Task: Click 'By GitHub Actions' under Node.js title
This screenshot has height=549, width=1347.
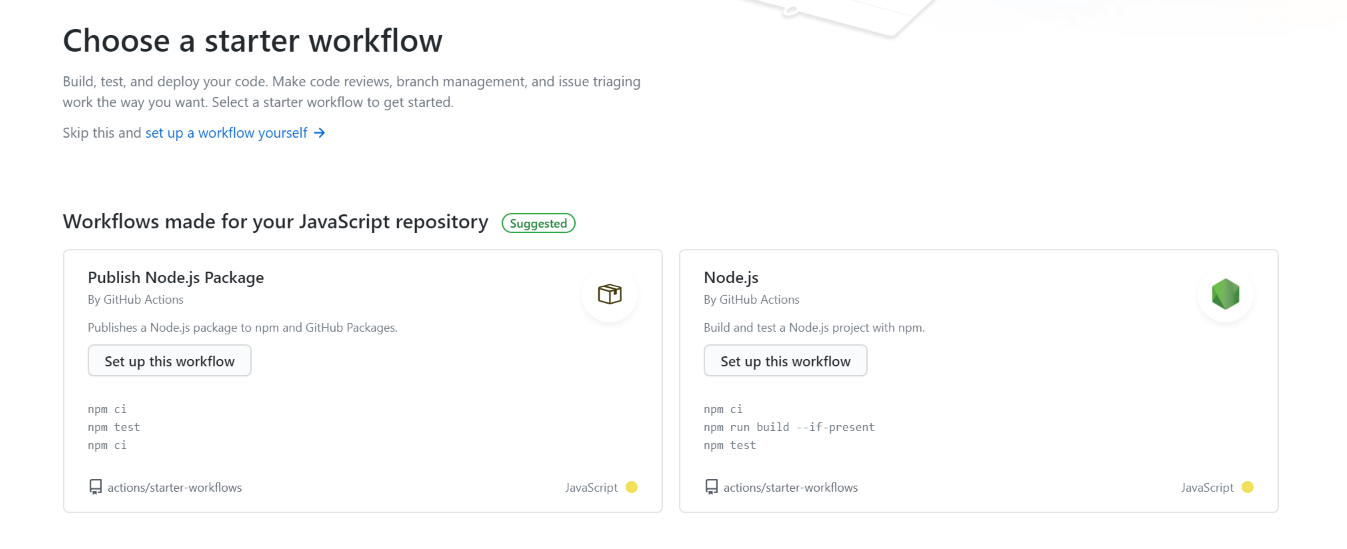Action: point(752,299)
